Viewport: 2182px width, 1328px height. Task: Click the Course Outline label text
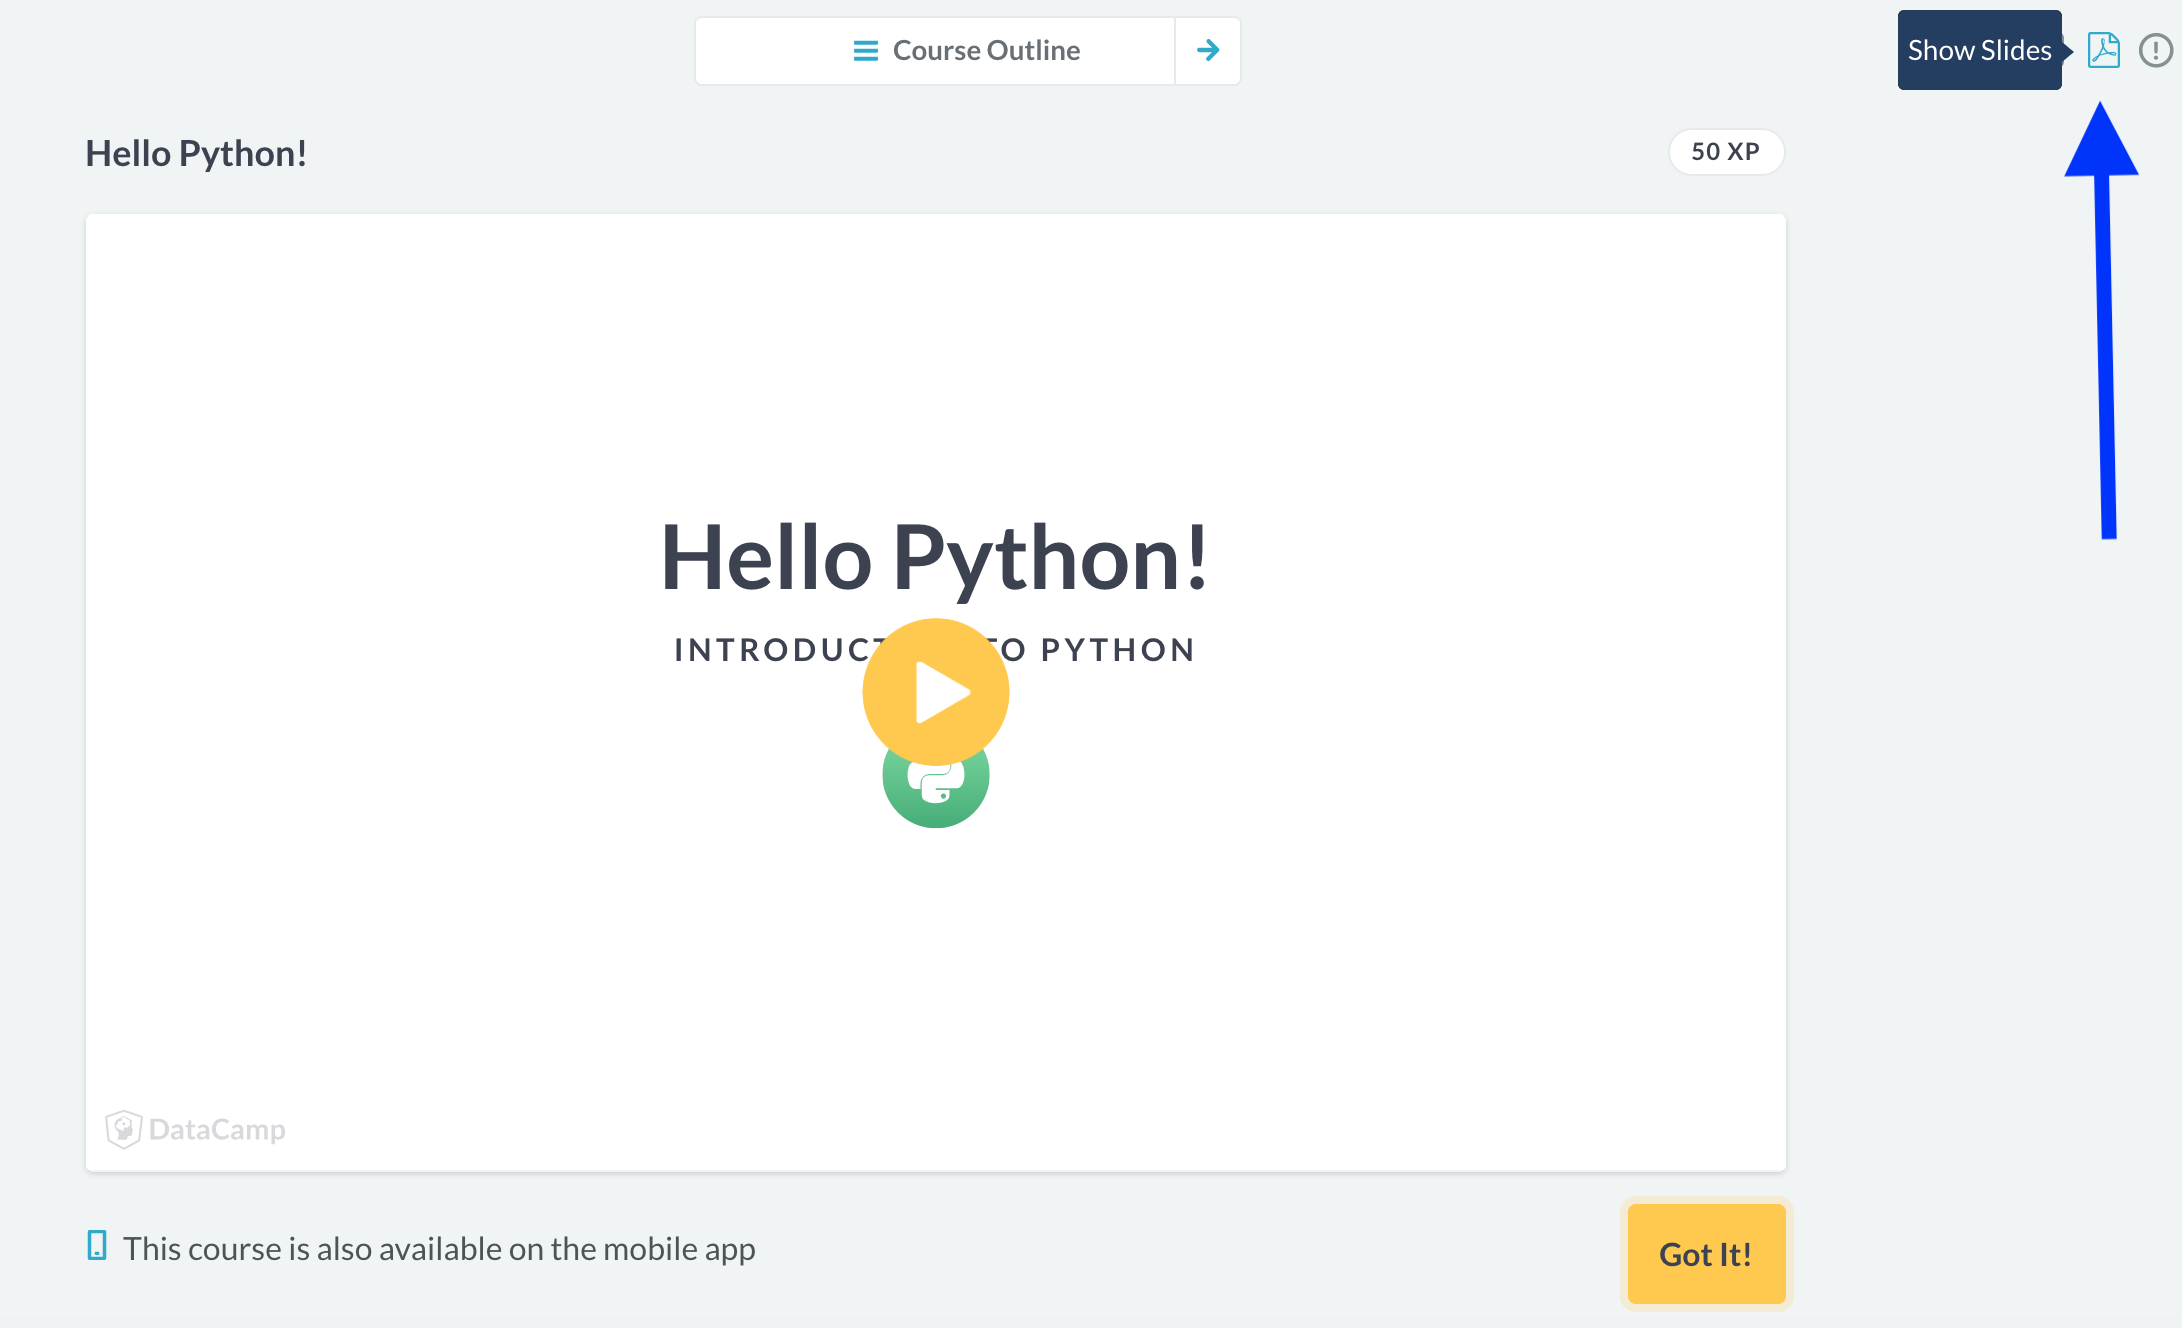pyautogui.click(x=986, y=50)
